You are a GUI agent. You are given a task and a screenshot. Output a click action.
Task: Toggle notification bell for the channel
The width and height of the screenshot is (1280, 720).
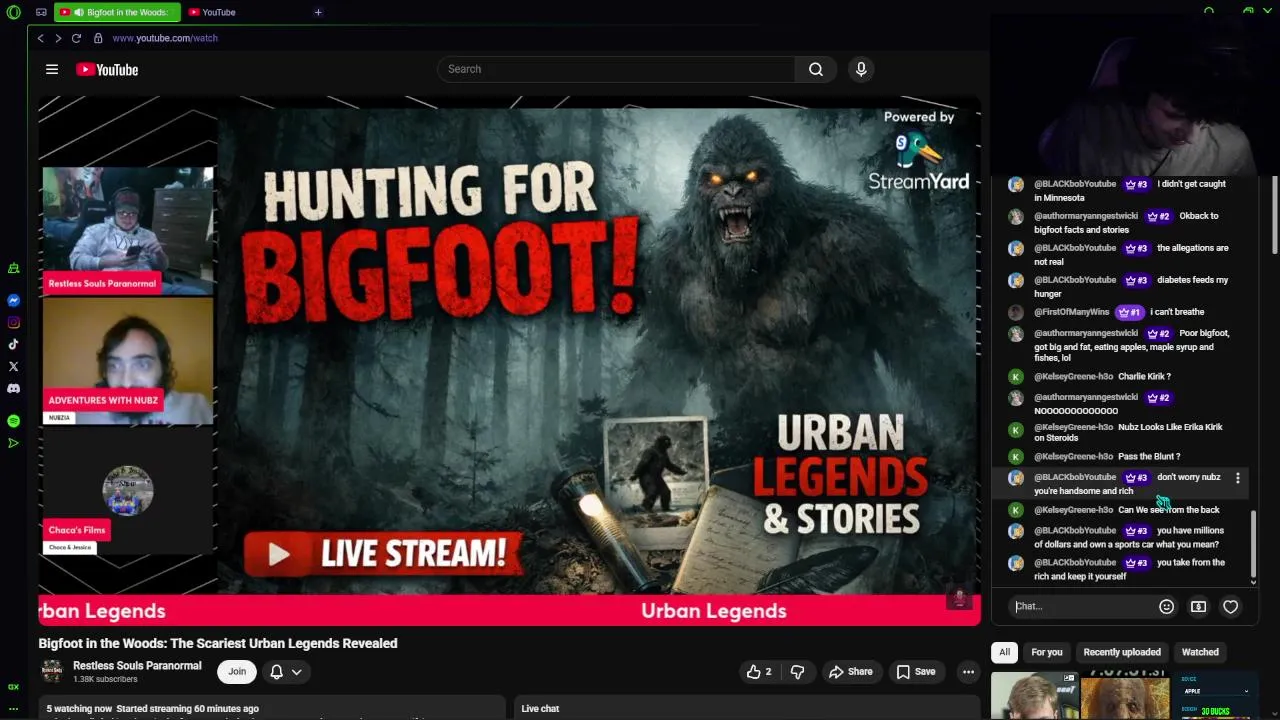[276, 672]
